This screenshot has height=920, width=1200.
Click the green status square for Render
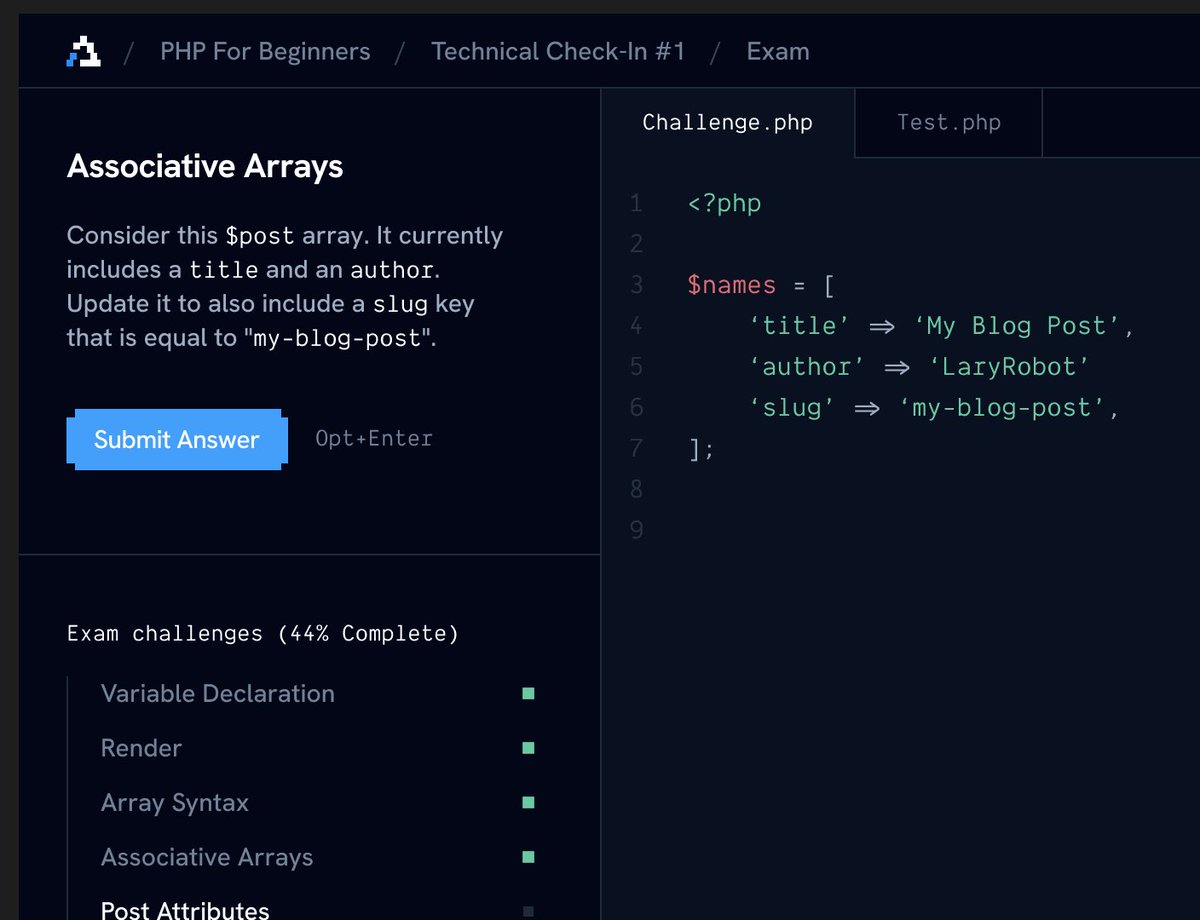pyautogui.click(x=528, y=748)
